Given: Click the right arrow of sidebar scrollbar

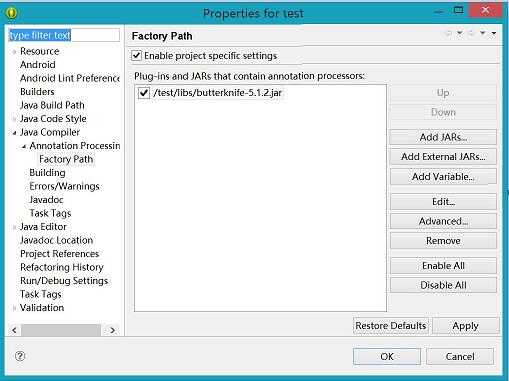Looking at the screenshot, I should tap(113, 330).
